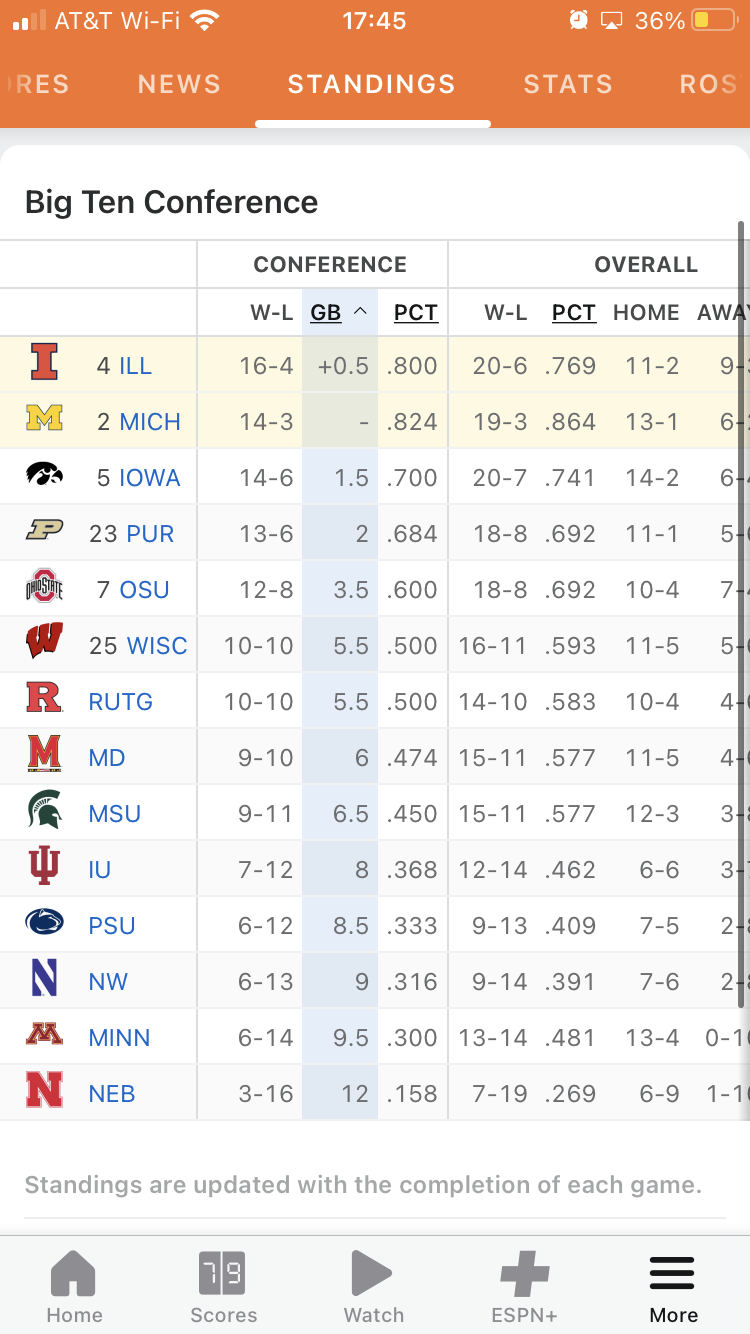750x1334 pixels.
Task: Open the RUTG team link
Action: [120, 702]
